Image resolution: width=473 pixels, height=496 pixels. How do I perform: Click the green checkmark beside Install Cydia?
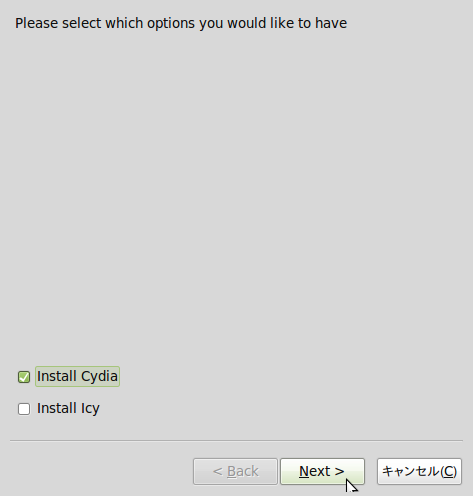24,377
